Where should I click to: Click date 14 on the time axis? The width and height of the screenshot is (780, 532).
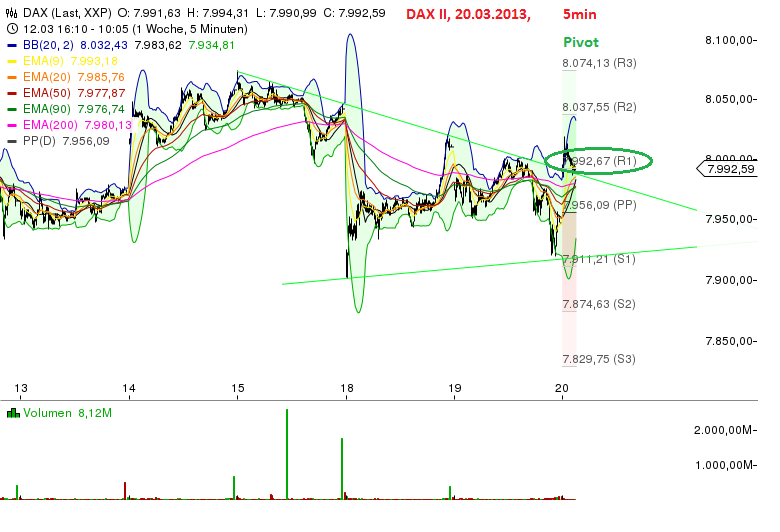pos(129,388)
